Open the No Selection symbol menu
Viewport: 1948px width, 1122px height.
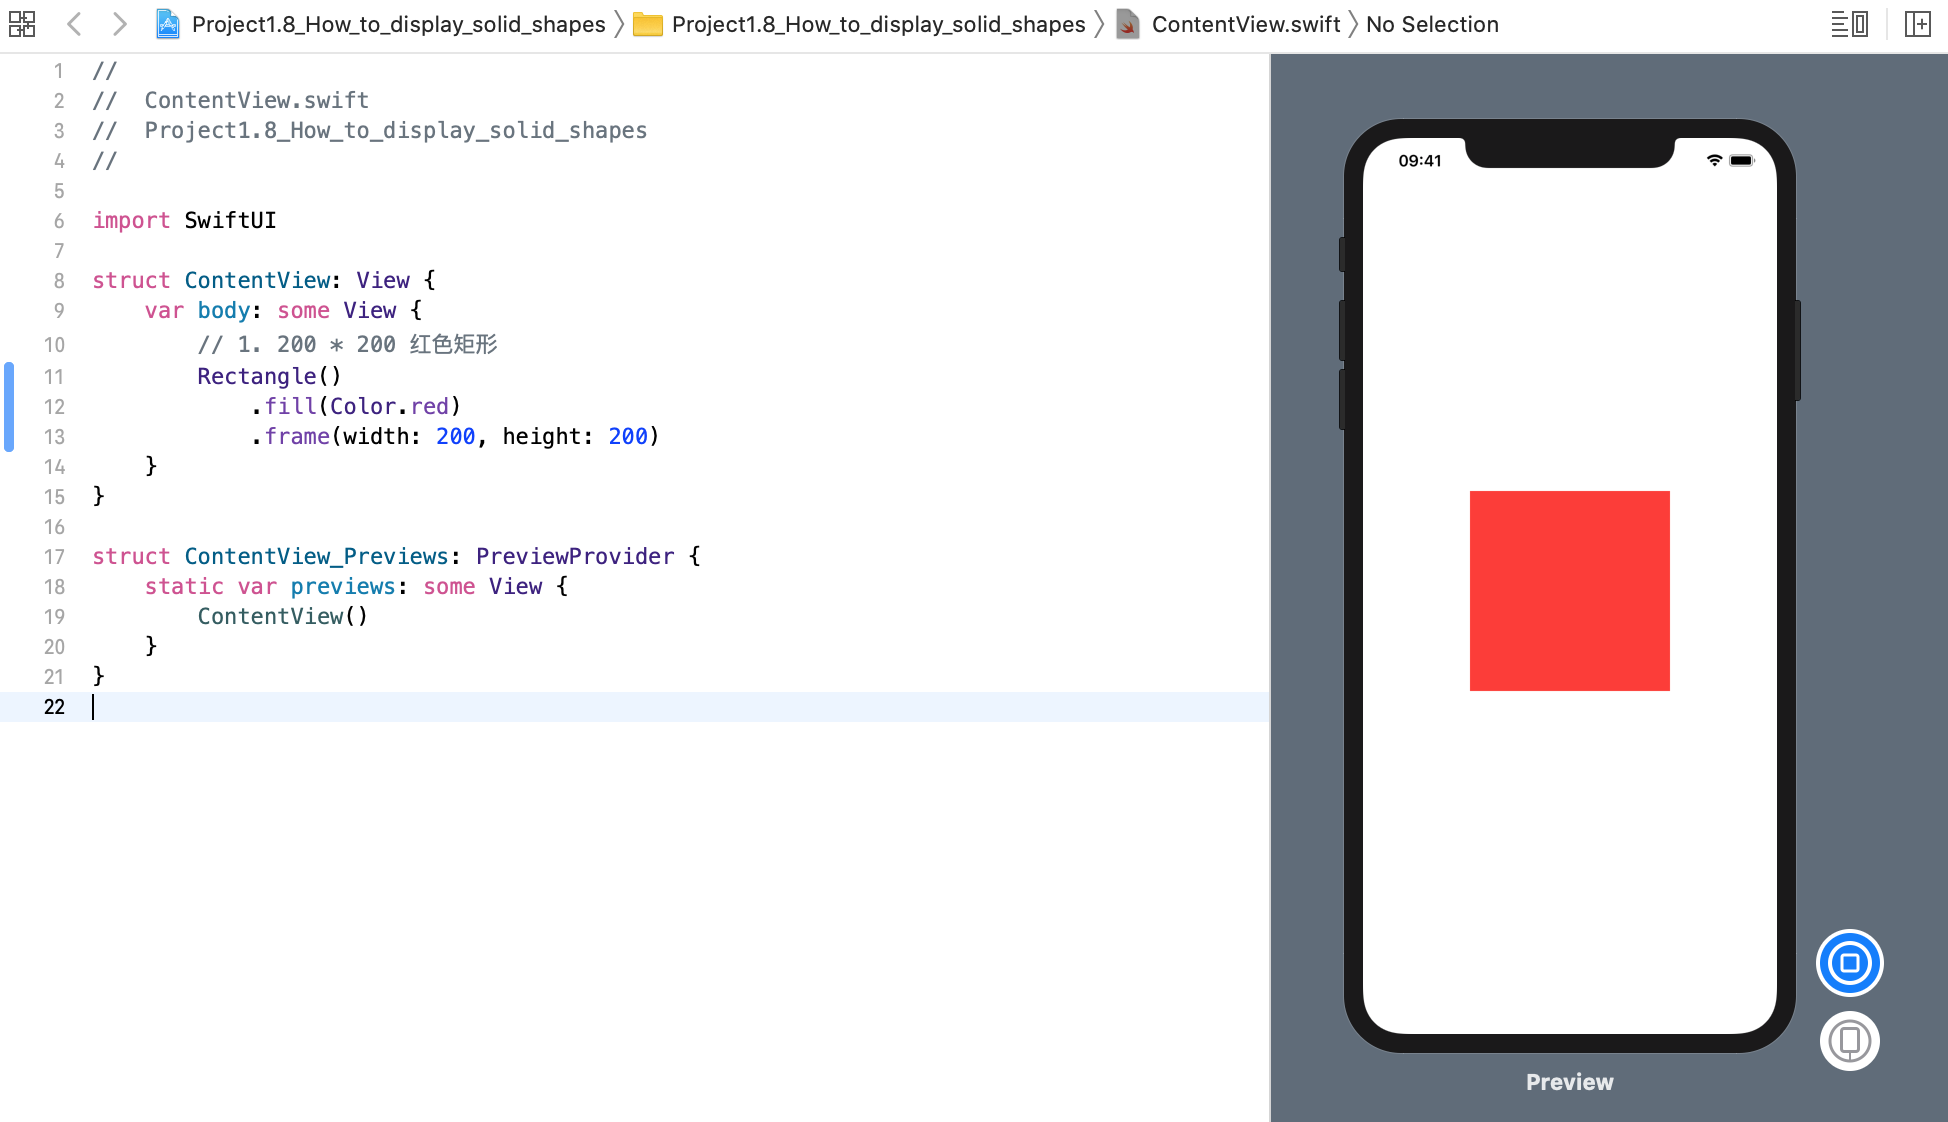click(1432, 24)
